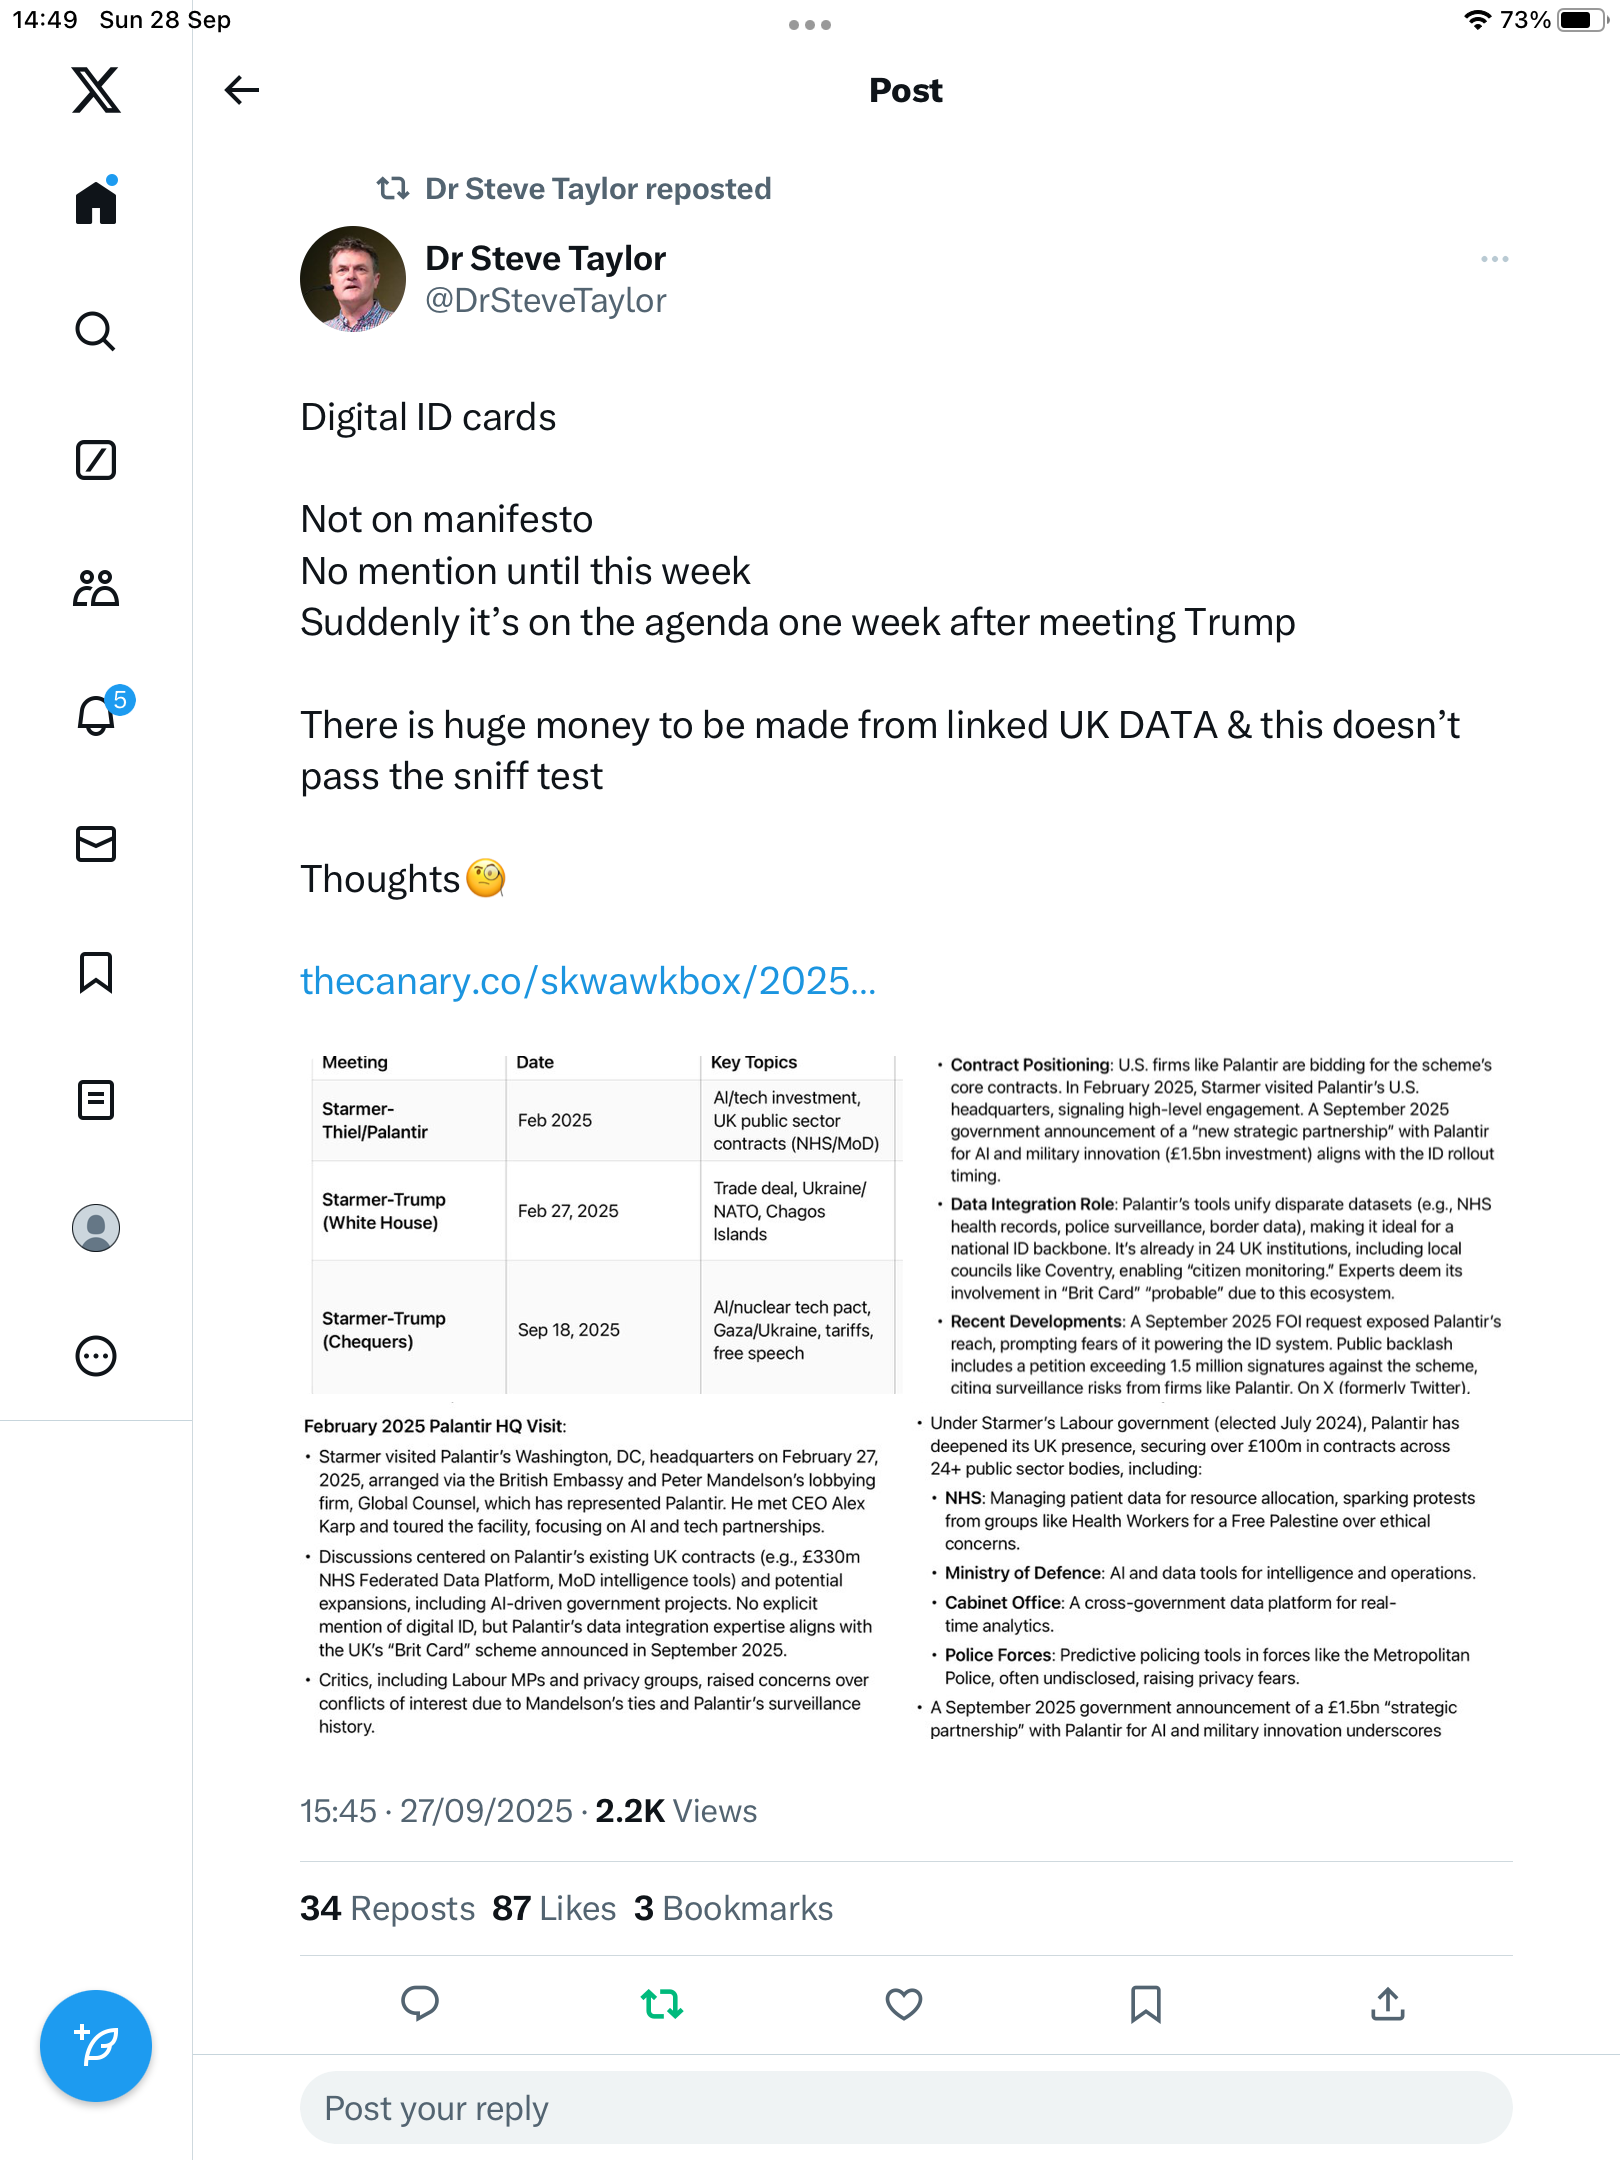Open the thecanary.co skwawkbox link
The image size is (1620, 2160).
588,982
